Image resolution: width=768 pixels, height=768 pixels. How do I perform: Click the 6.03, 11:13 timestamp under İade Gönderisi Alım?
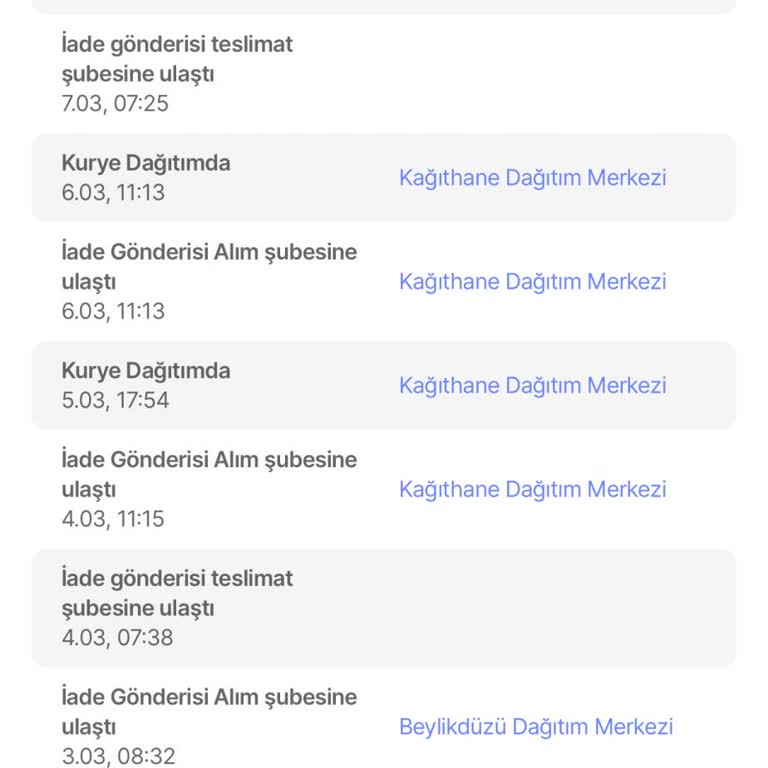[113, 312]
